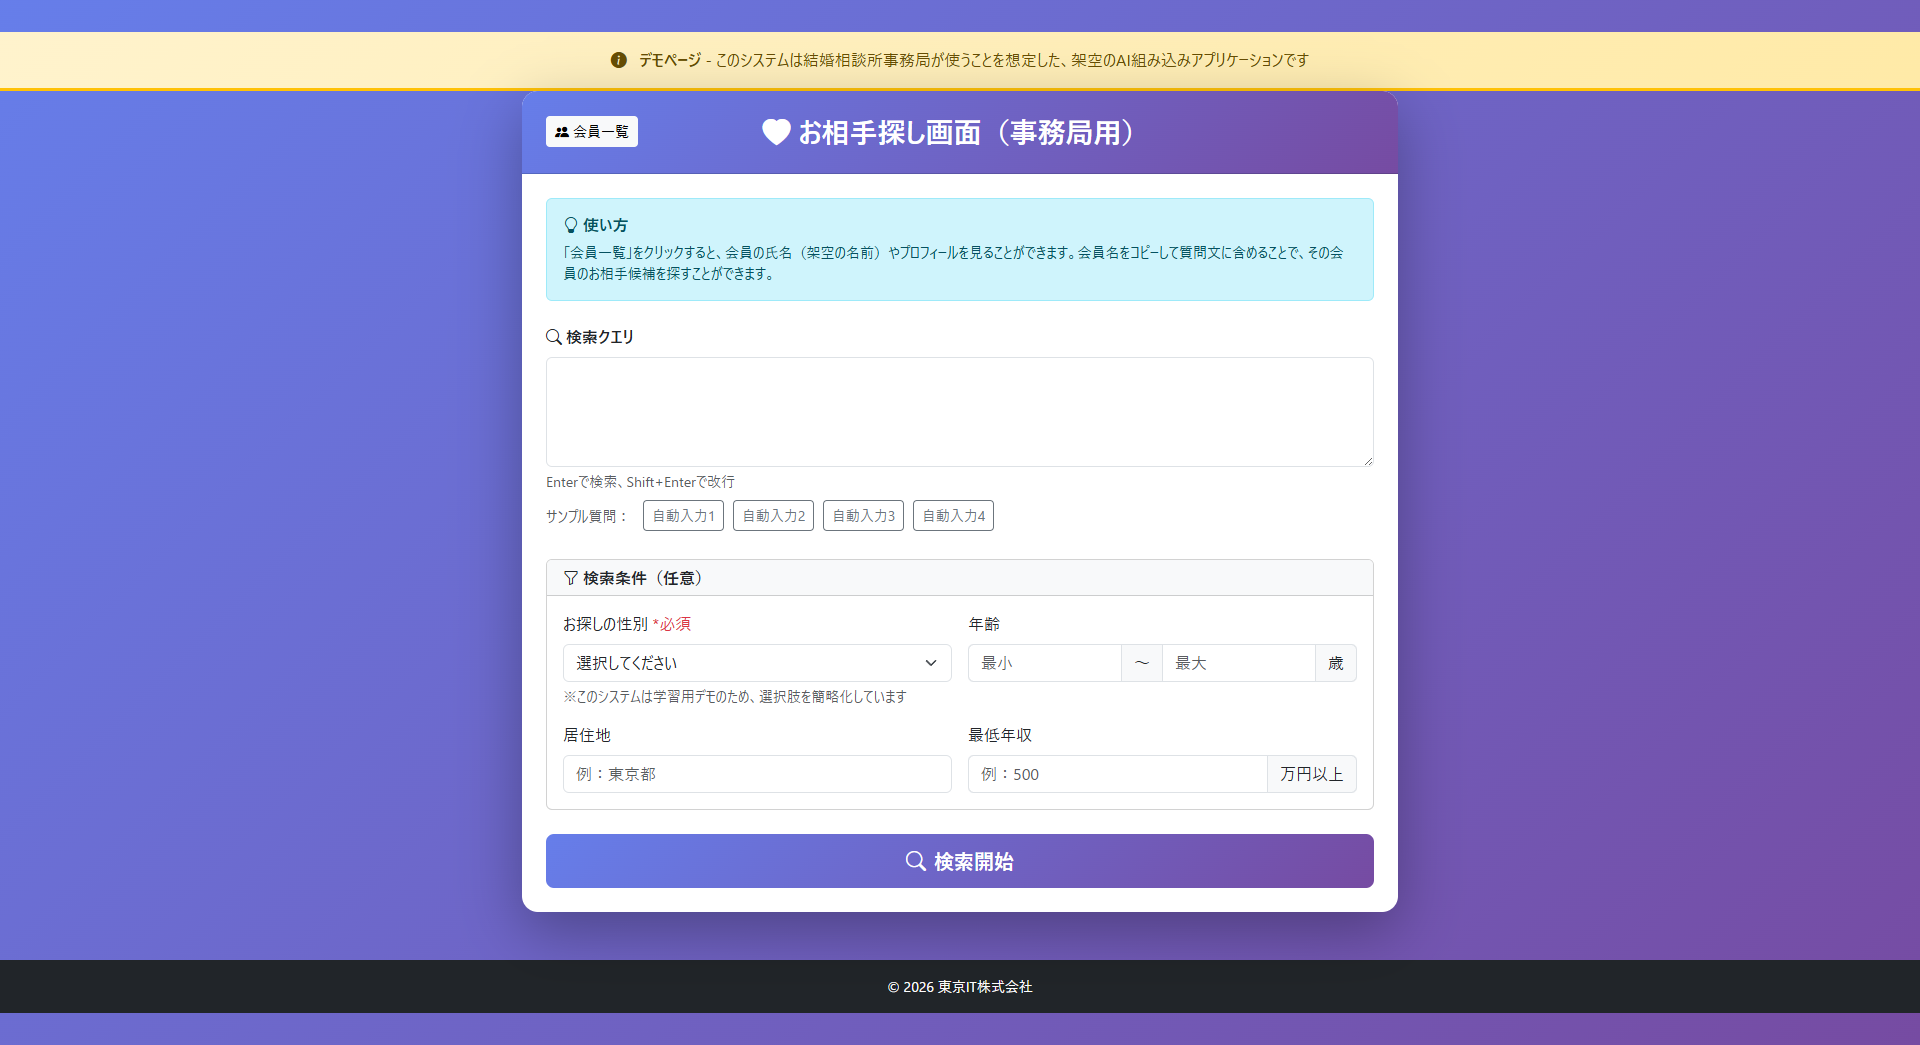1920x1045 pixels.
Task: Choose the 自動入力3 sample button
Action: pyautogui.click(x=863, y=516)
